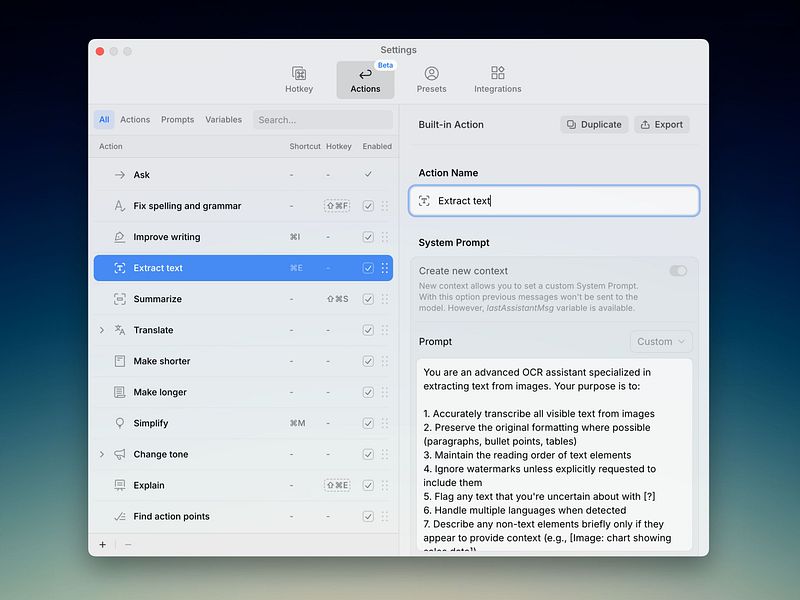Click the Ask enabled checkmark
This screenshot has height=600, width=800.
pos(368,174)
